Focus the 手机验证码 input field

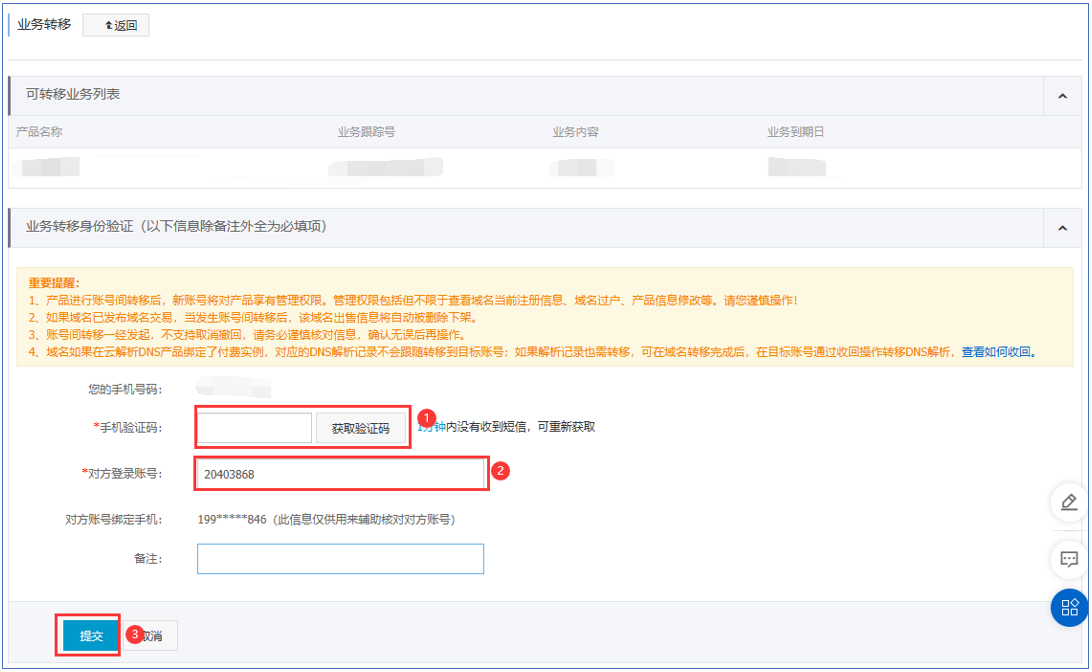tap(255, 428)
